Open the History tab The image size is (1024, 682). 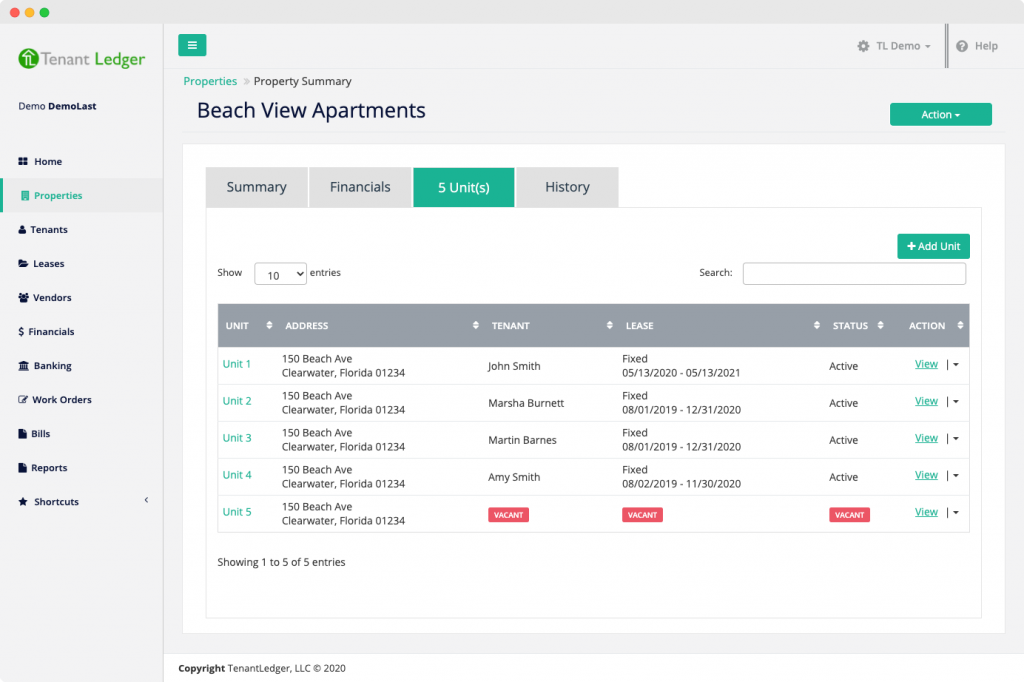(567, 187)
